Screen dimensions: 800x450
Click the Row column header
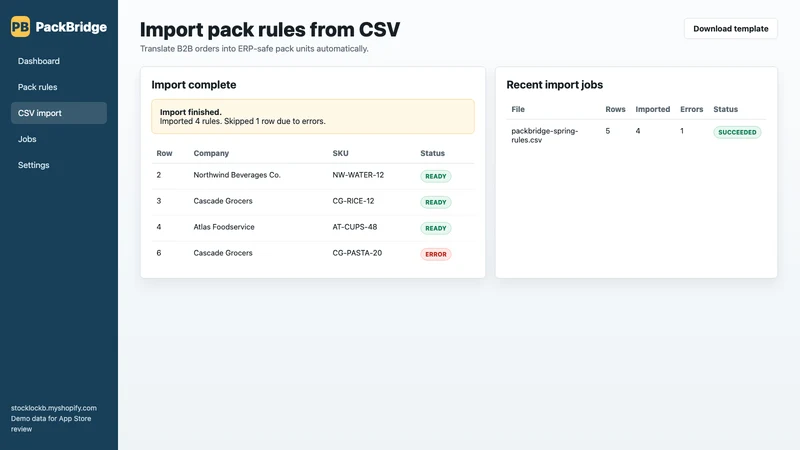pos(164,153)
